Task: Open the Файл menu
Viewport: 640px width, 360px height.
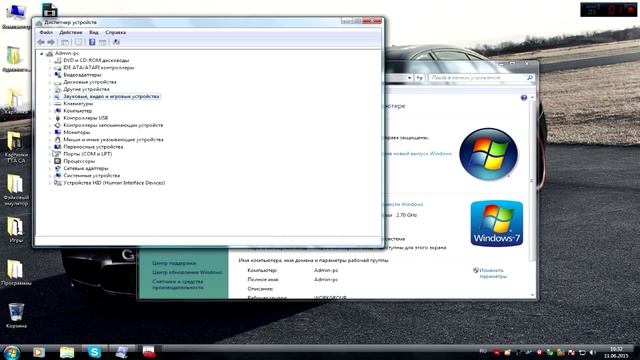Action: (x=46, y=32)
